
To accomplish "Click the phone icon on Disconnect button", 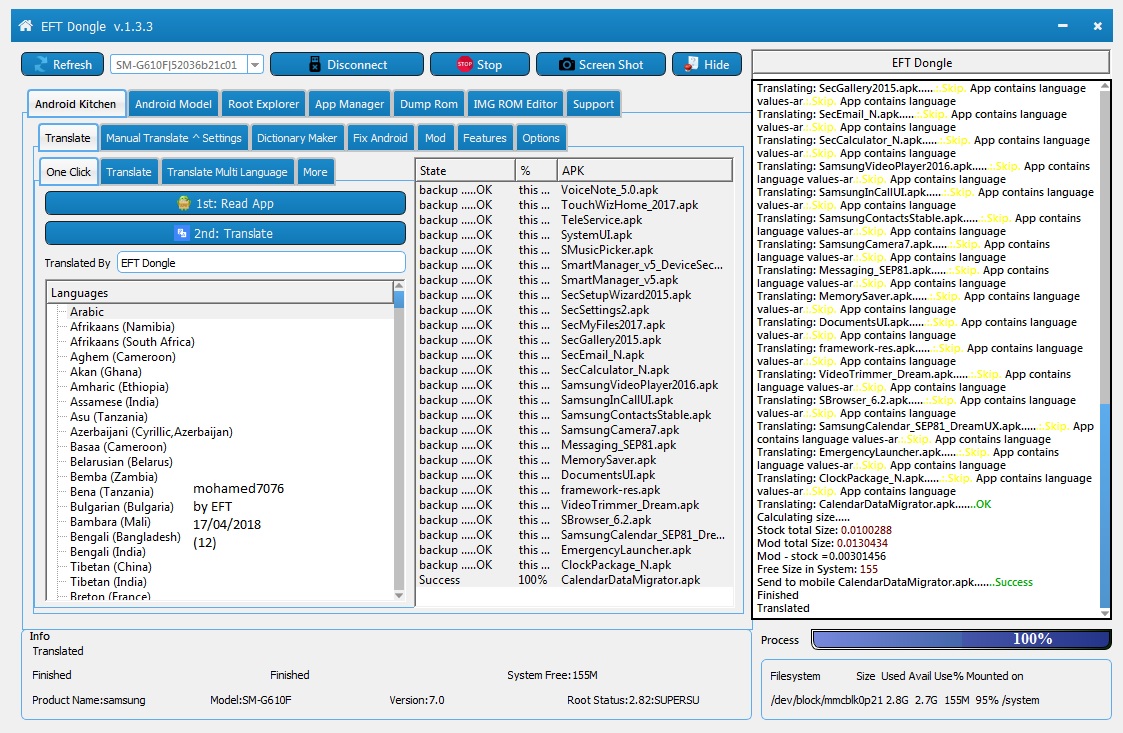I will click(314, 64).
